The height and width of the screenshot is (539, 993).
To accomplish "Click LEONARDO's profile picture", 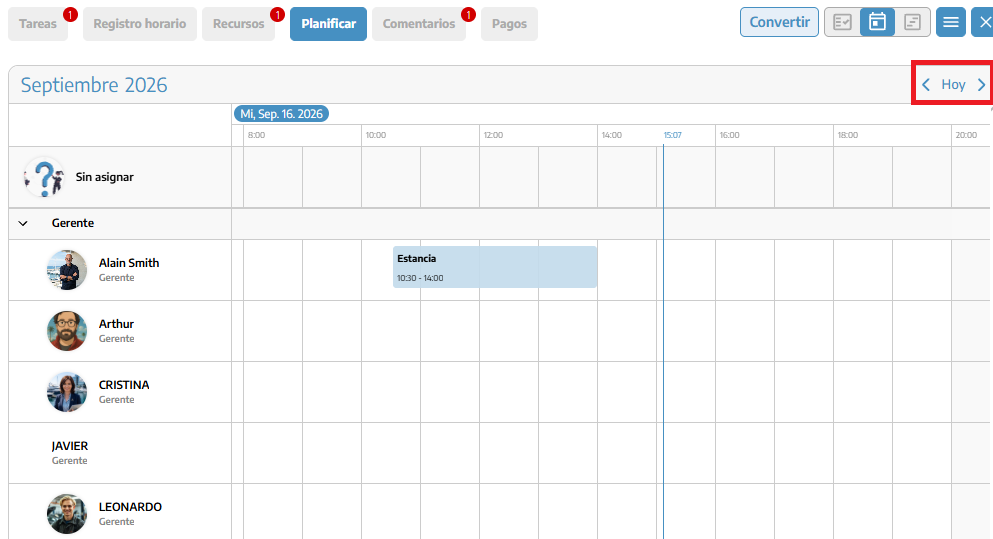I will coord(66,514).
